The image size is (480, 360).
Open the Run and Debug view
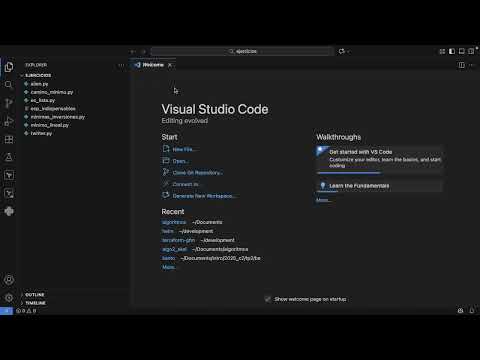coord(9,121)
